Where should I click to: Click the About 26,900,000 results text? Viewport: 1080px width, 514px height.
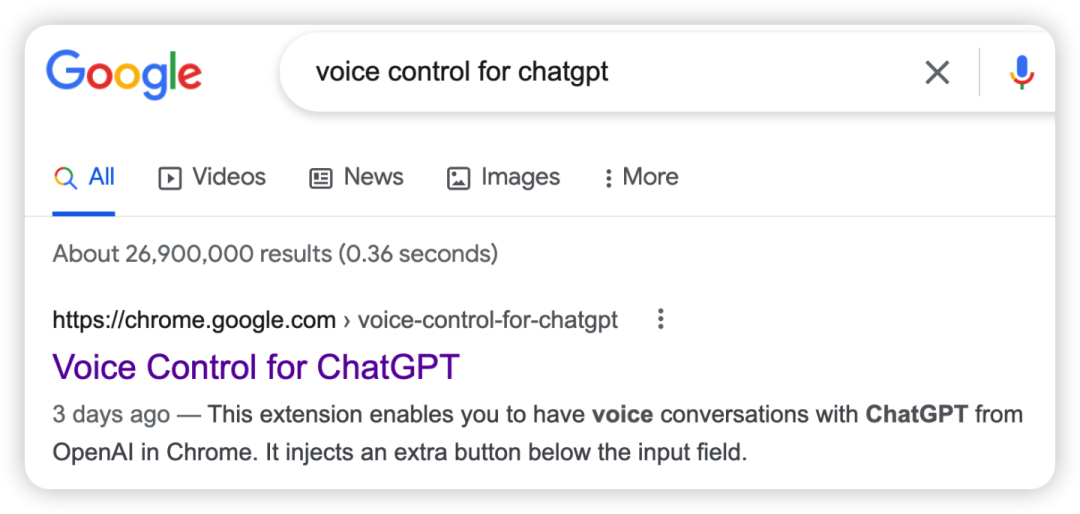[275, 254]
